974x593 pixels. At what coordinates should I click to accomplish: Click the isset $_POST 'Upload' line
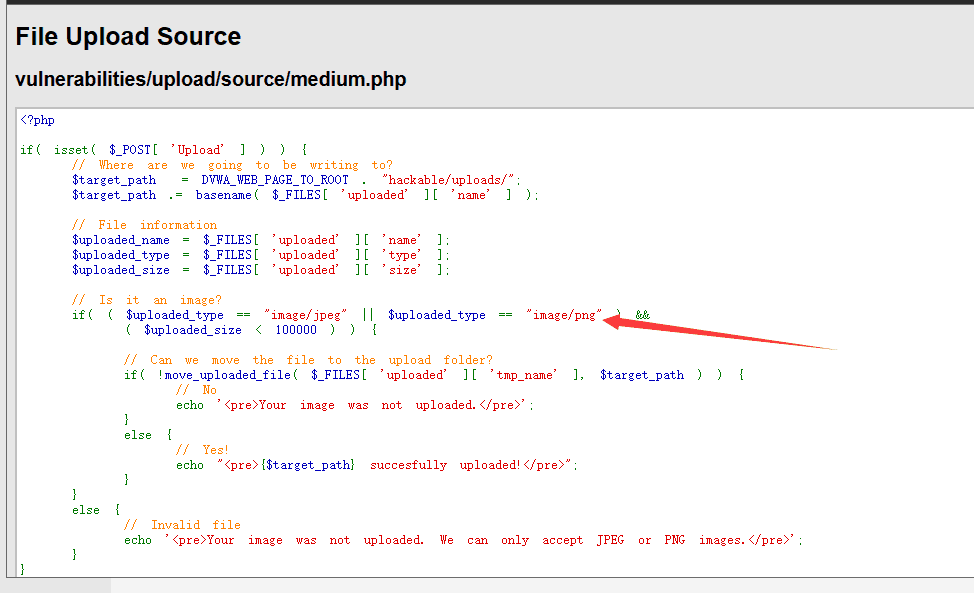pyautogui.click(x=164, y=150)
